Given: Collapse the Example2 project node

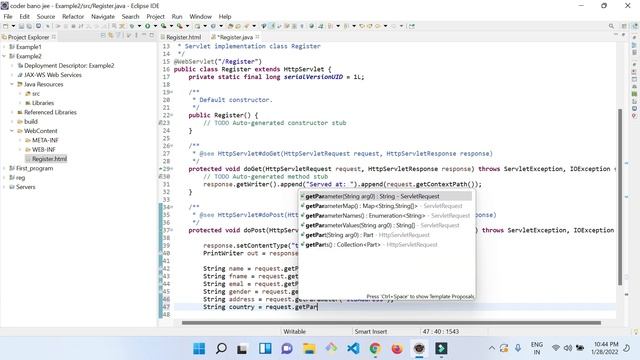Looking at the screenshot, I should 4,56.
